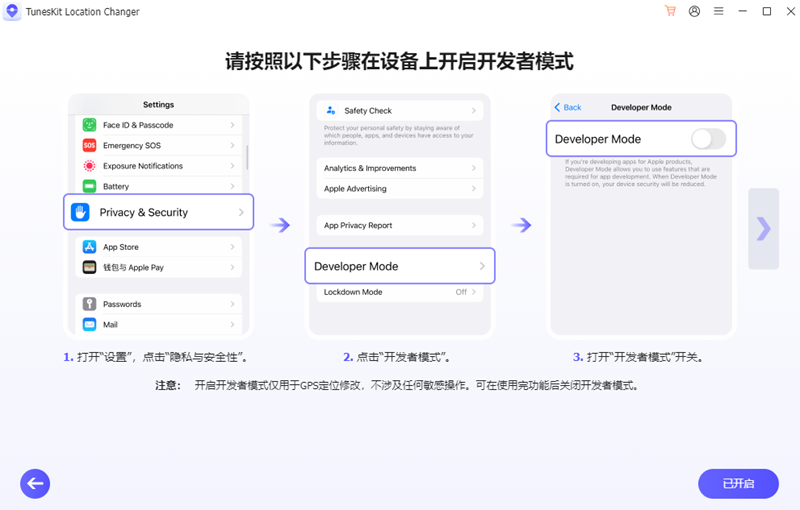
Task: Click Apple Advertising chevron
Action: click(473, 189)
